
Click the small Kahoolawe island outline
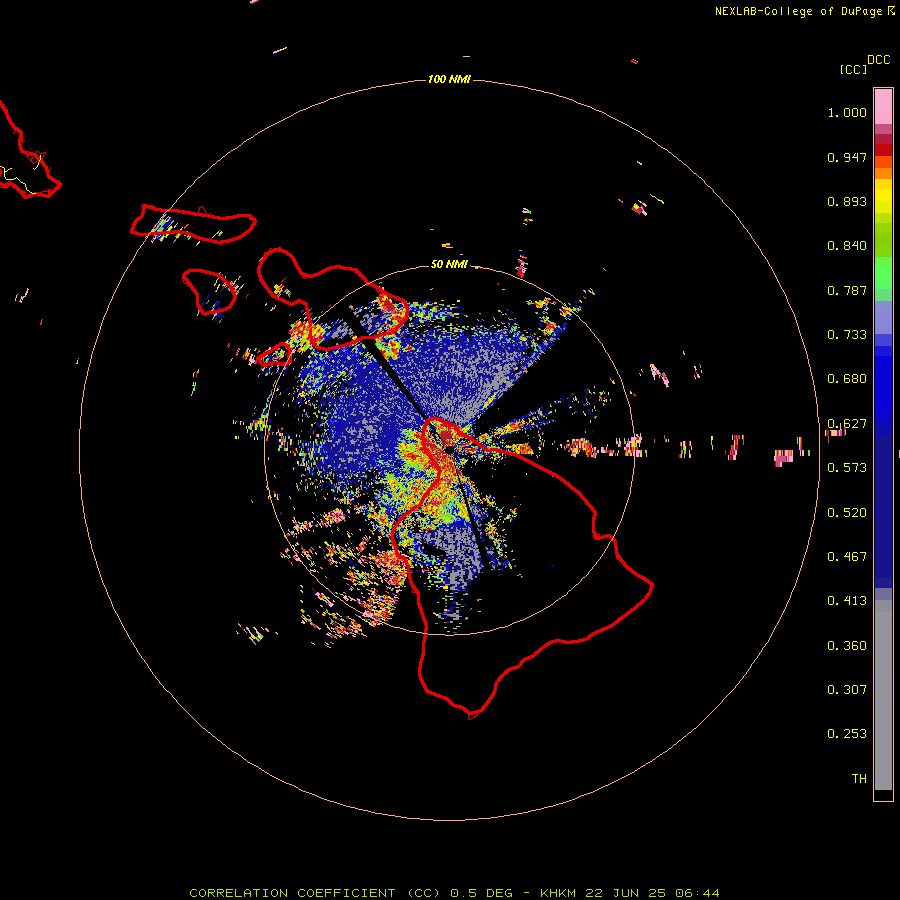tap(274, 355)
